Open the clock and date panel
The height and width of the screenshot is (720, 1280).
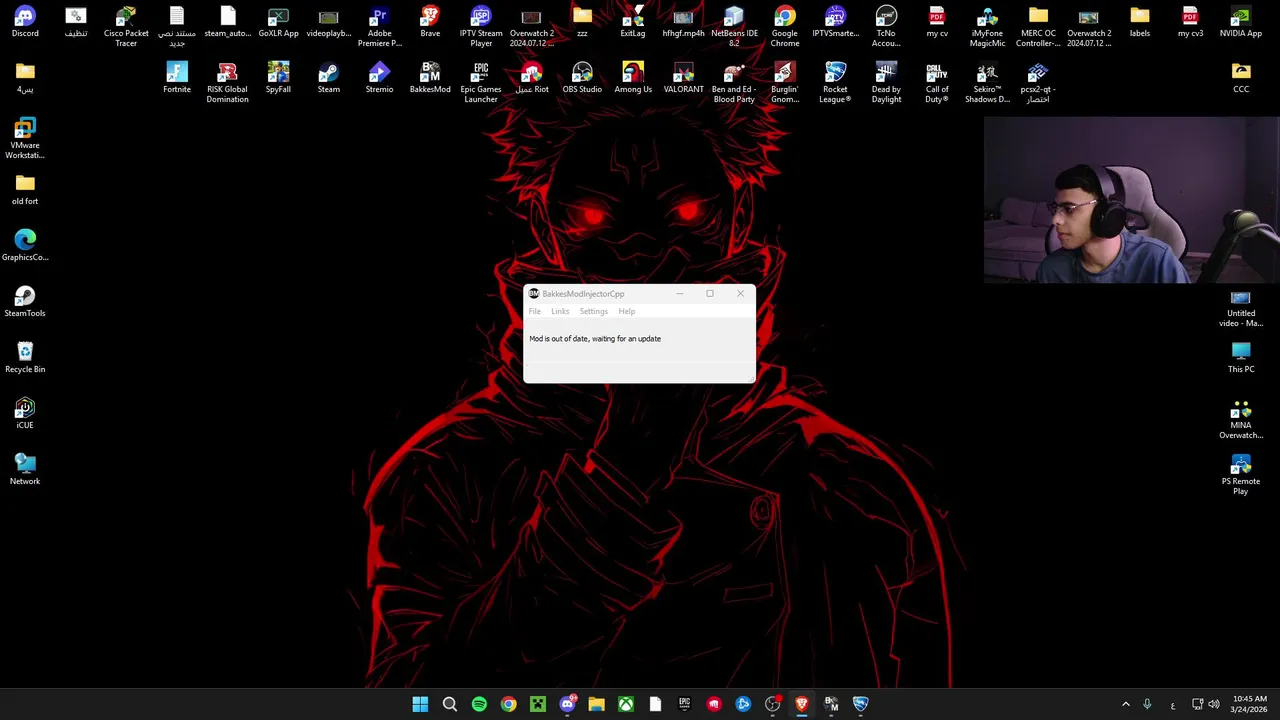coord(1249,704)
